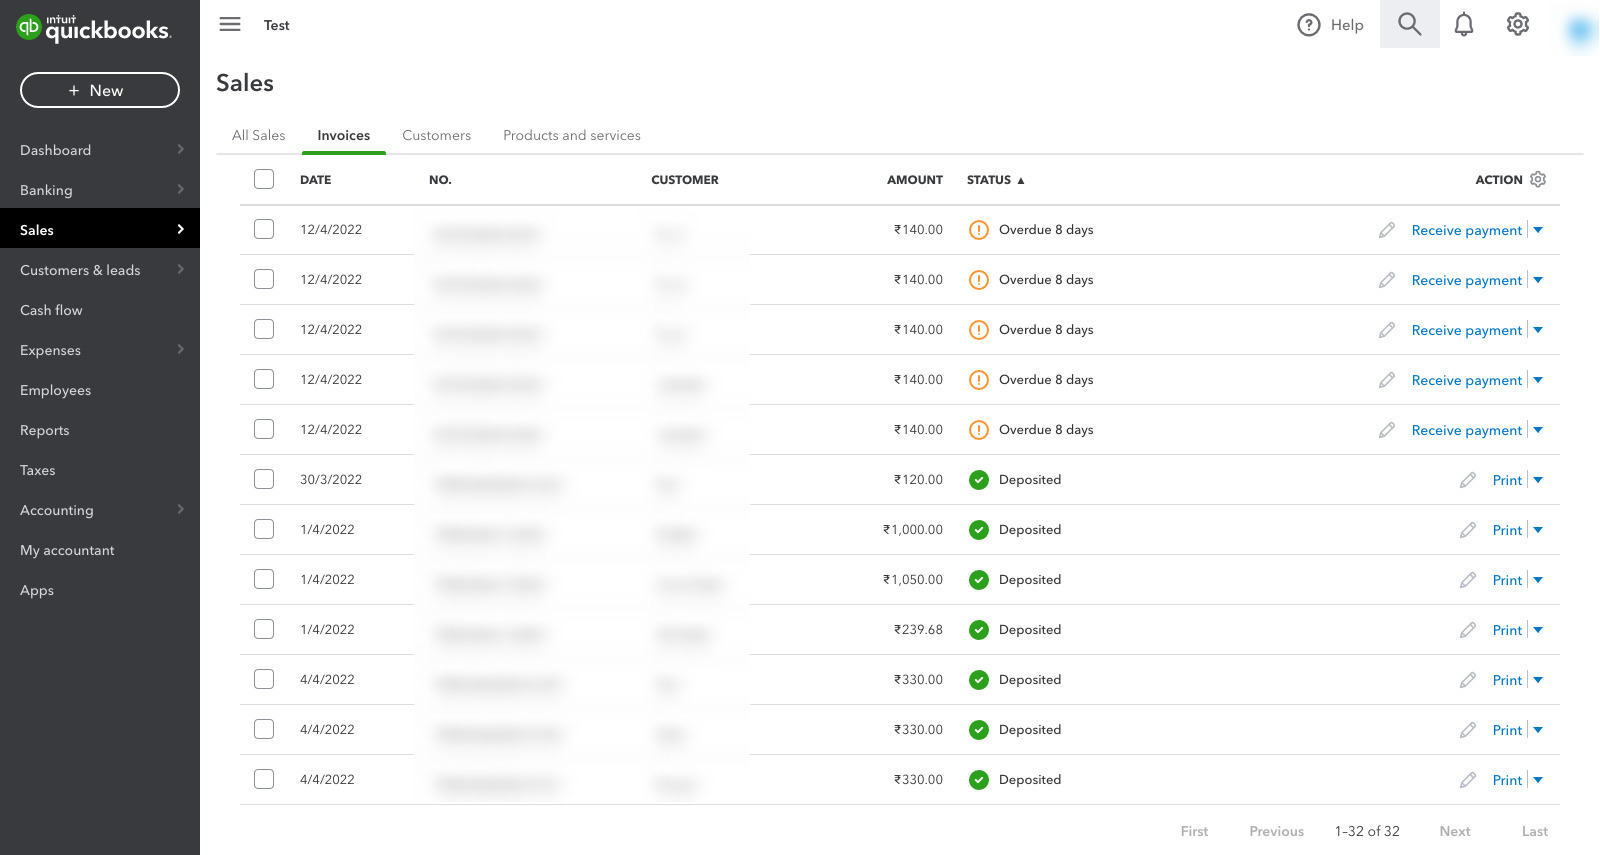1600x855 pixels.
Task: Expand Print dropdown on ₹1,000.00 row
Action: [1538, 530]
